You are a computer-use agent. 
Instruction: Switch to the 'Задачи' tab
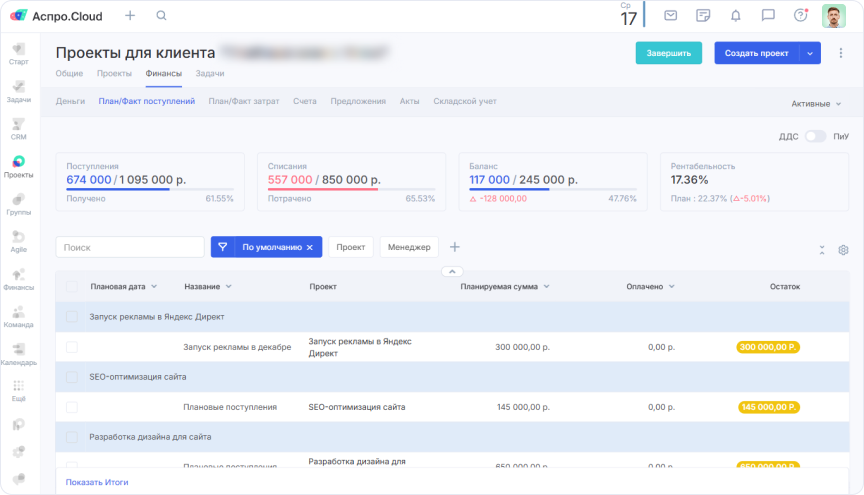(x=209, y=73)
